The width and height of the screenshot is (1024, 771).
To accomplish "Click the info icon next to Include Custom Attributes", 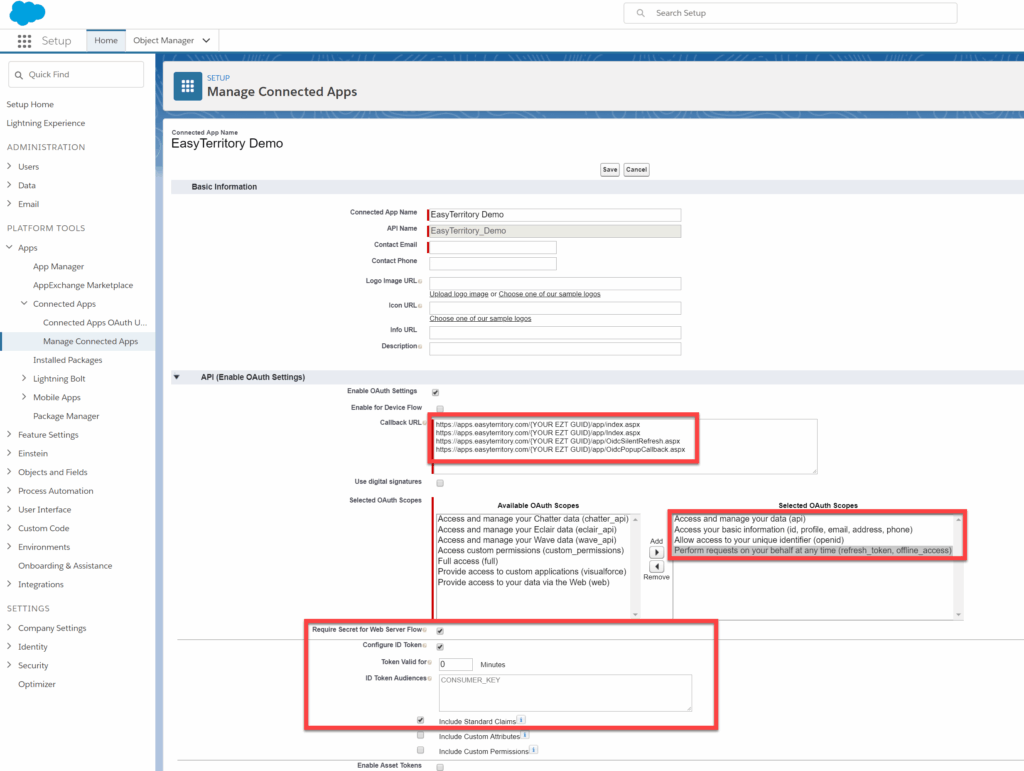I will [x=527, y=735].
